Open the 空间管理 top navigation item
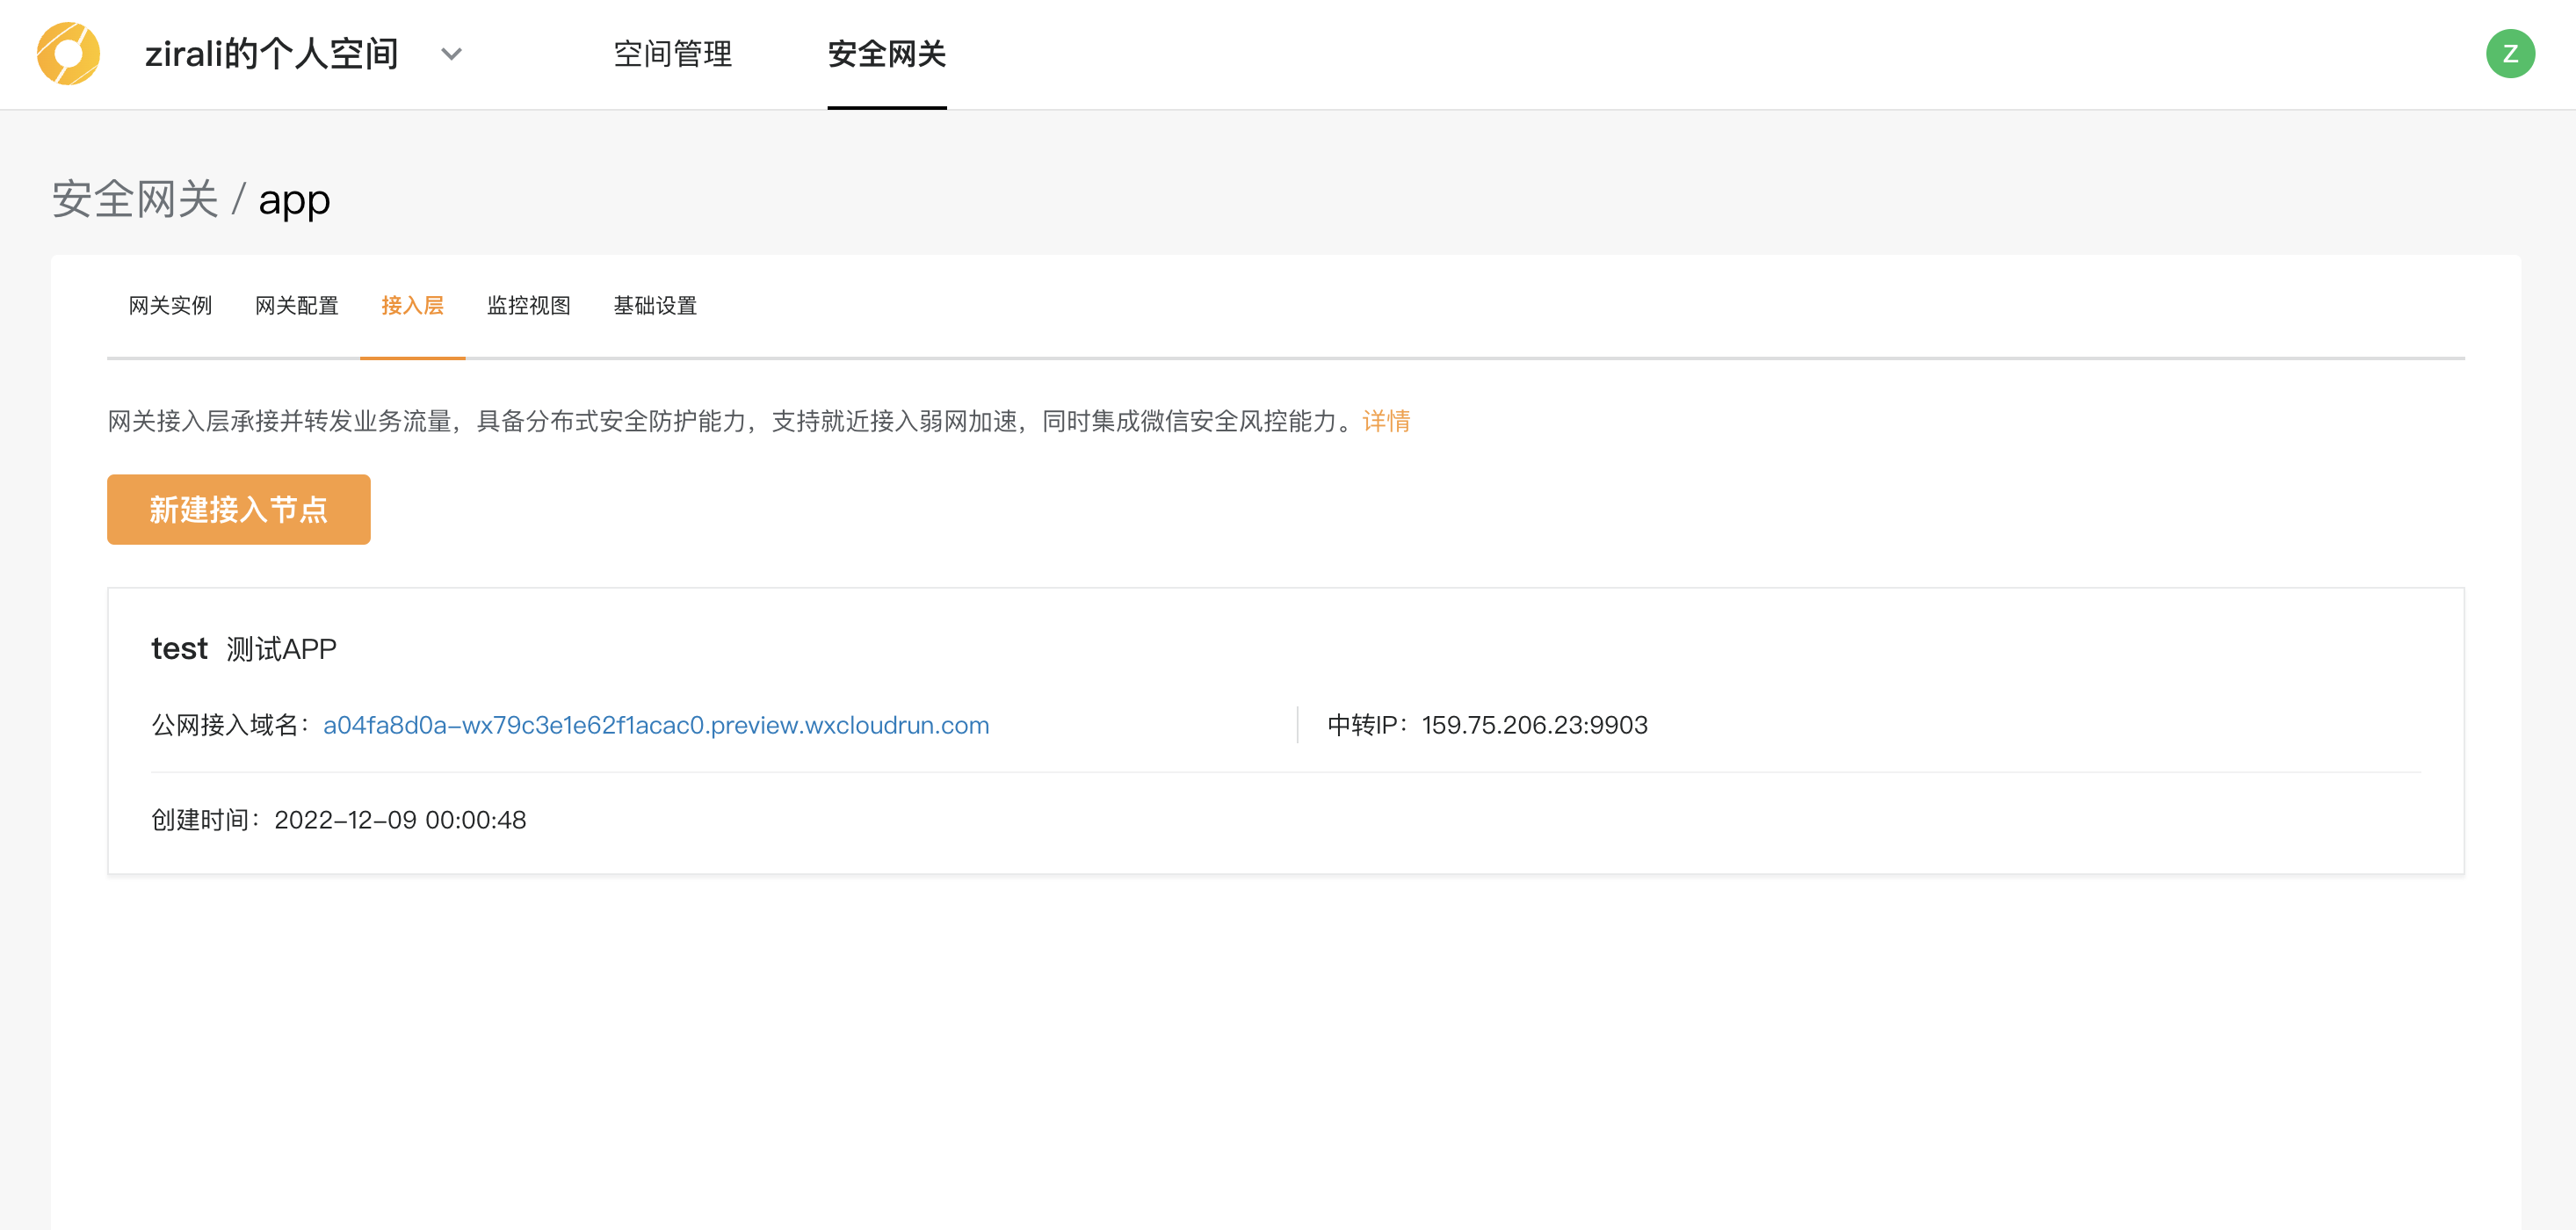 [x=672, y=54]
